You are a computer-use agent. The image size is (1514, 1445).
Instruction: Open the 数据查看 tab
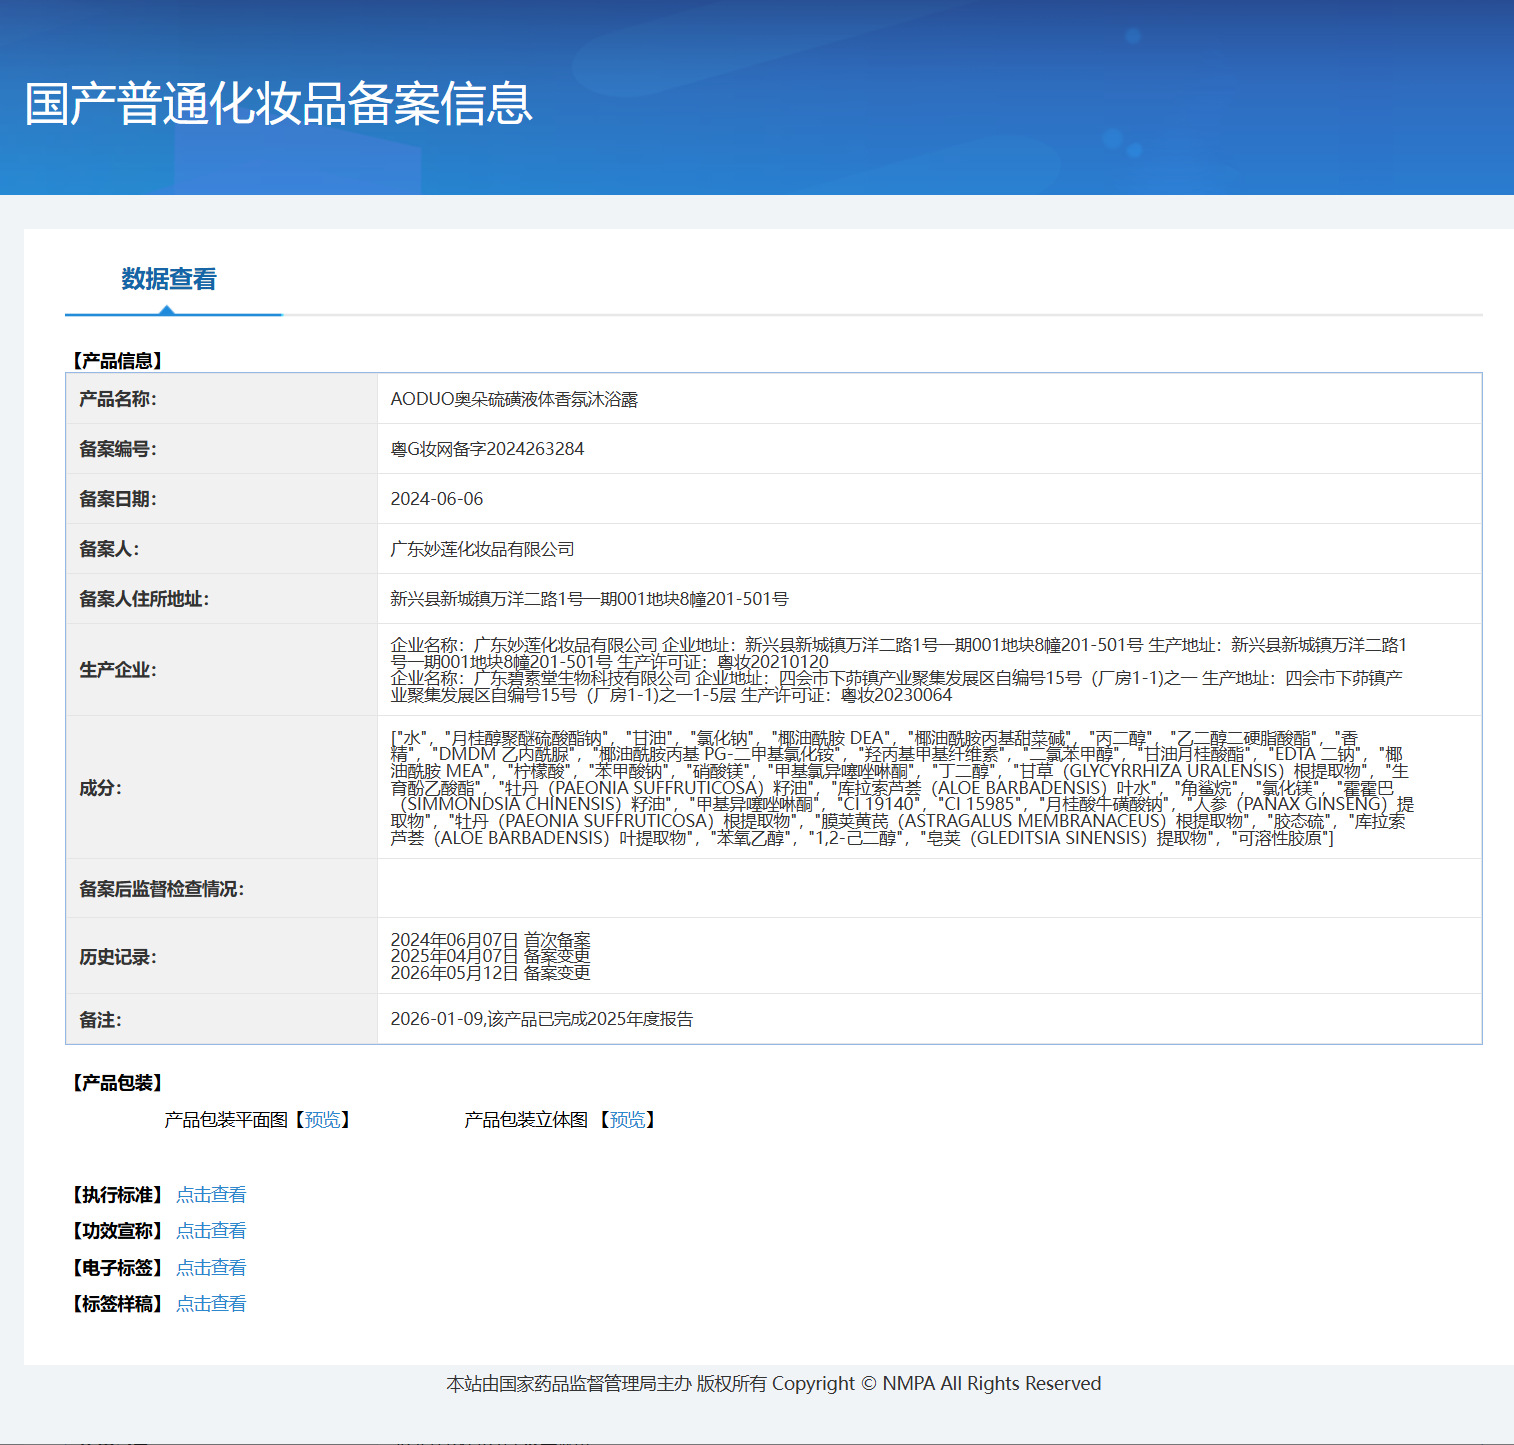click(169, 279)
